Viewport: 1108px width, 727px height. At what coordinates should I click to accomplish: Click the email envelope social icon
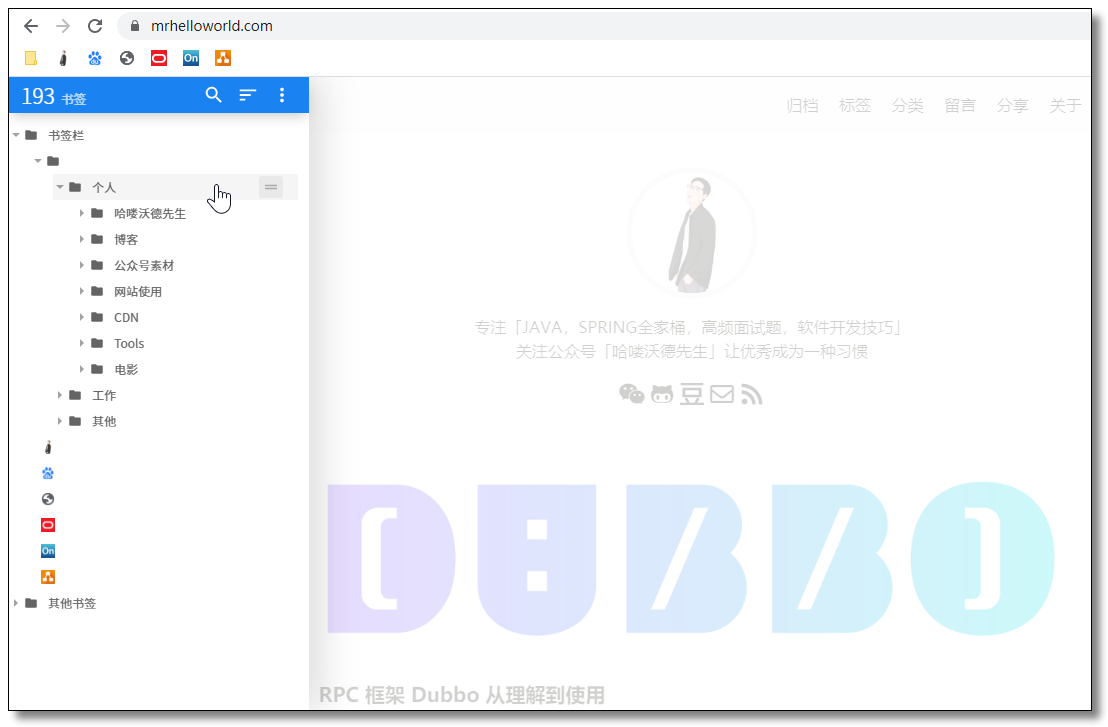[721, 394]
